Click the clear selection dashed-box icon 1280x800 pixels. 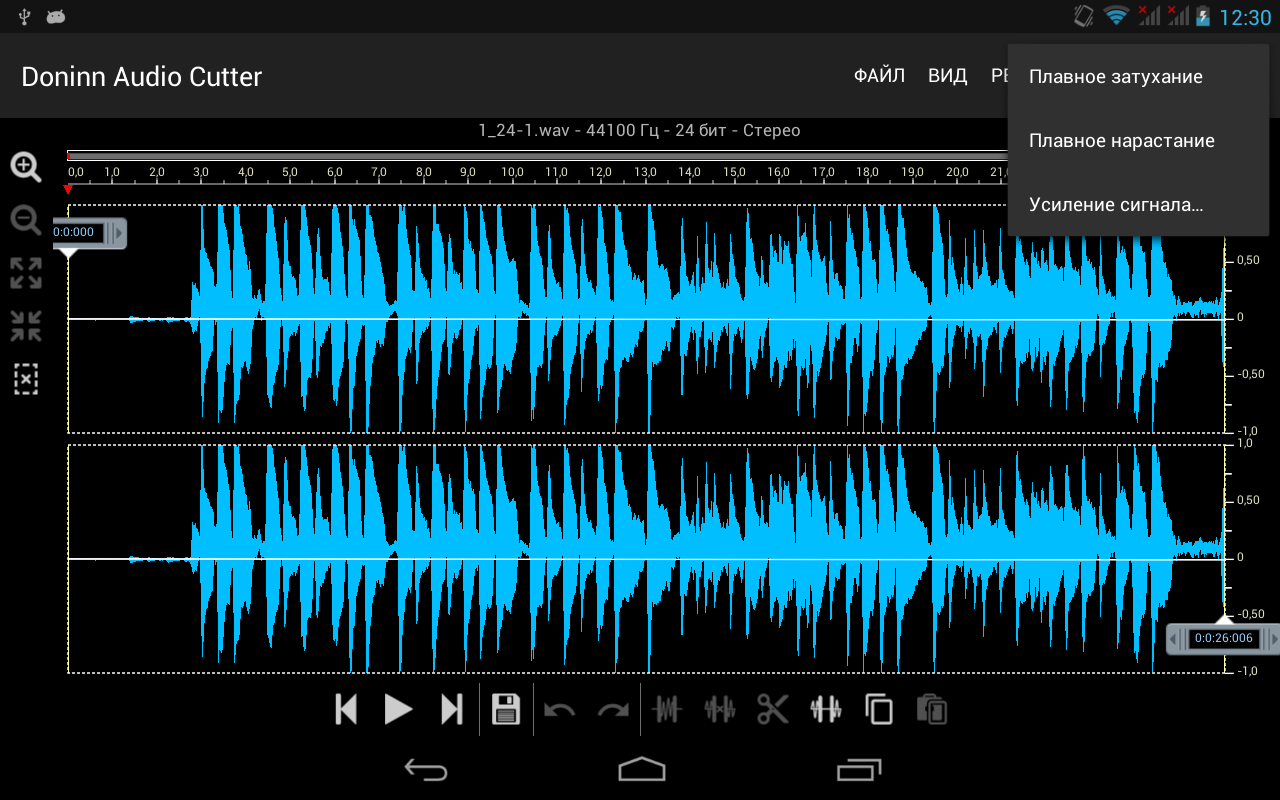click(x=26, y=379)
